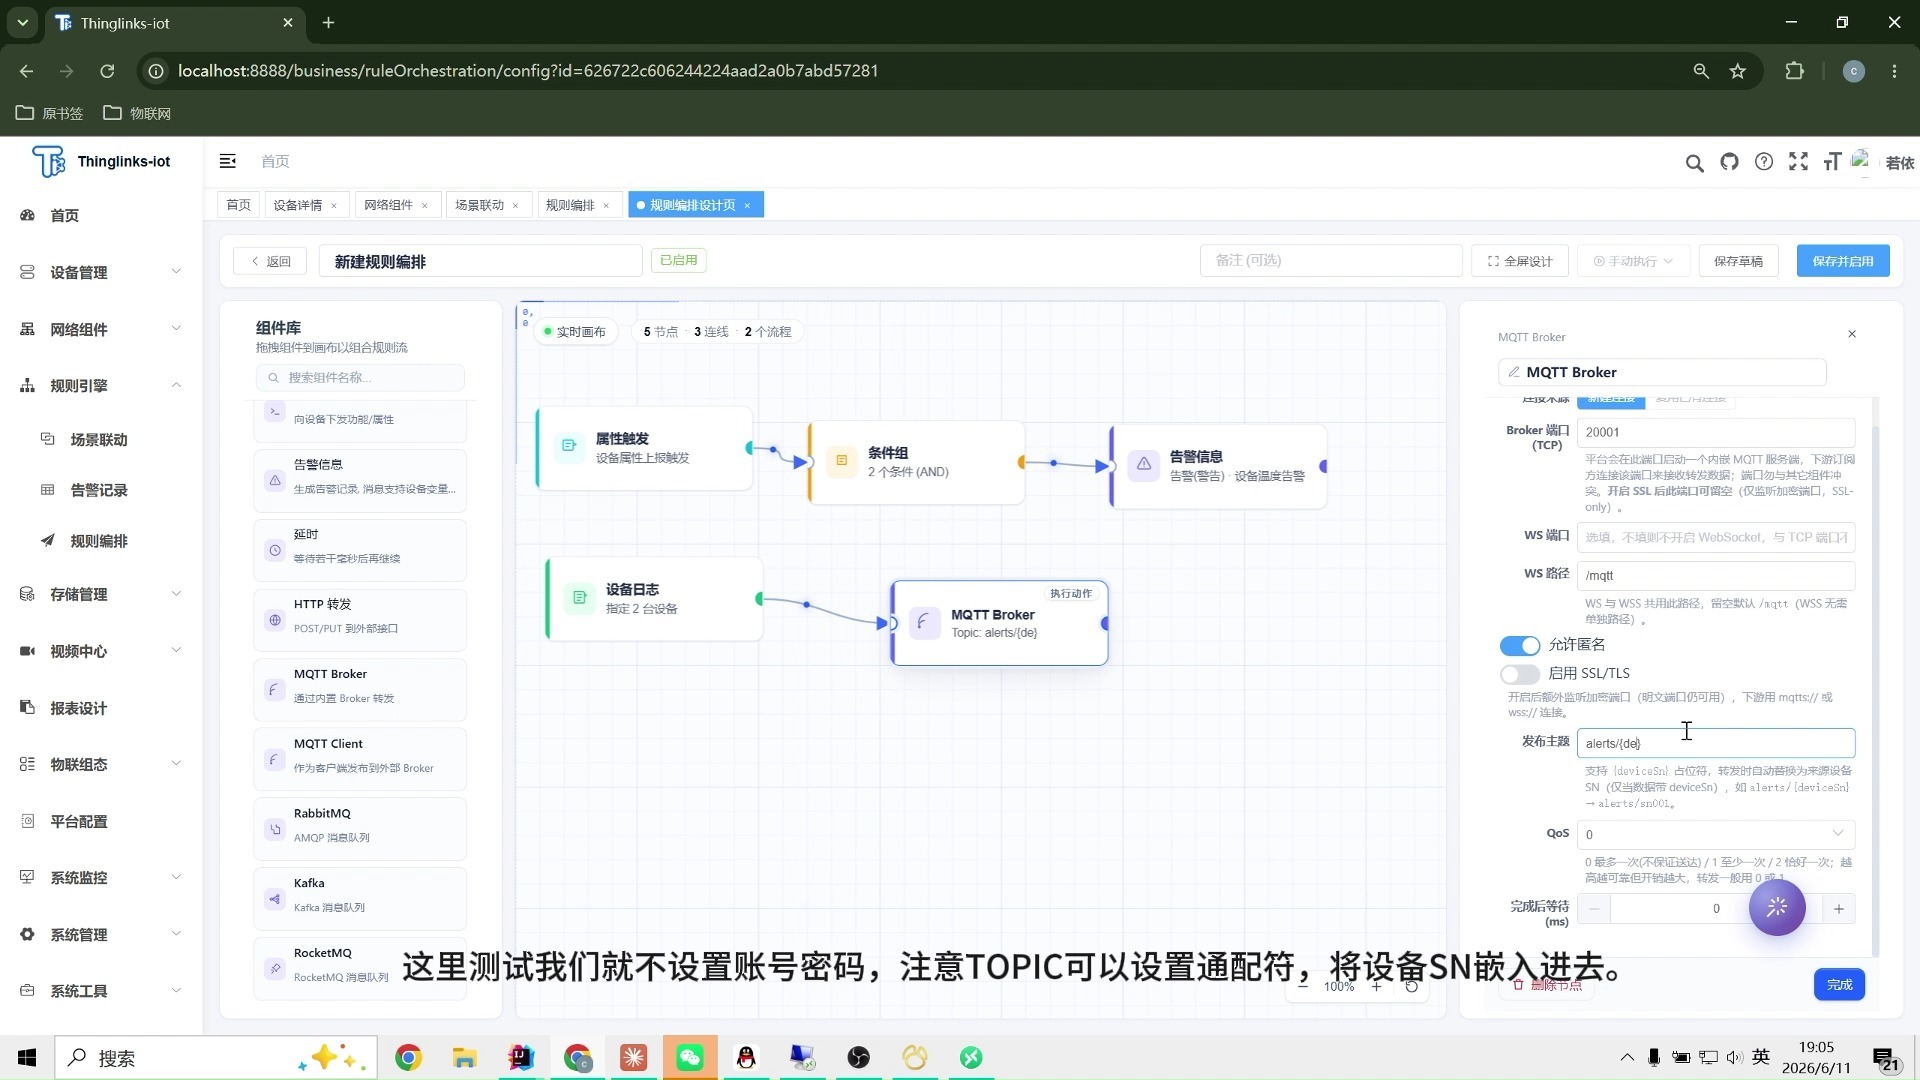The height and width of the screenshot is (1080, 1920).
Task: Click the 保存草稿 button
Action: click(1738, 261)
